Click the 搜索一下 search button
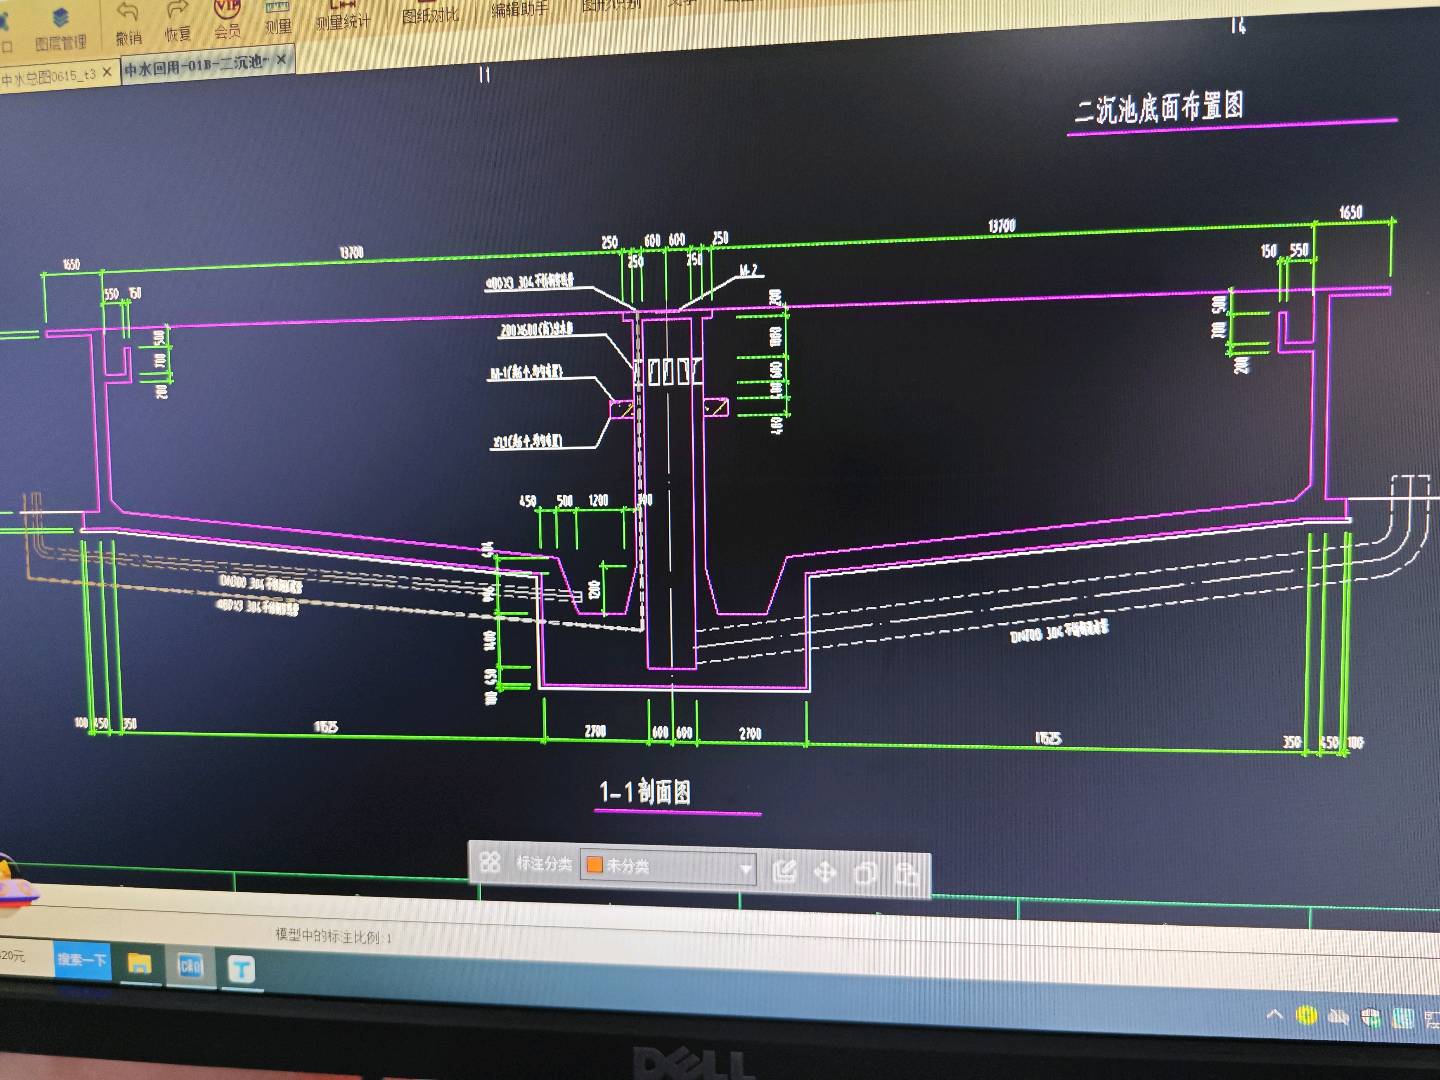 [82, 960]
